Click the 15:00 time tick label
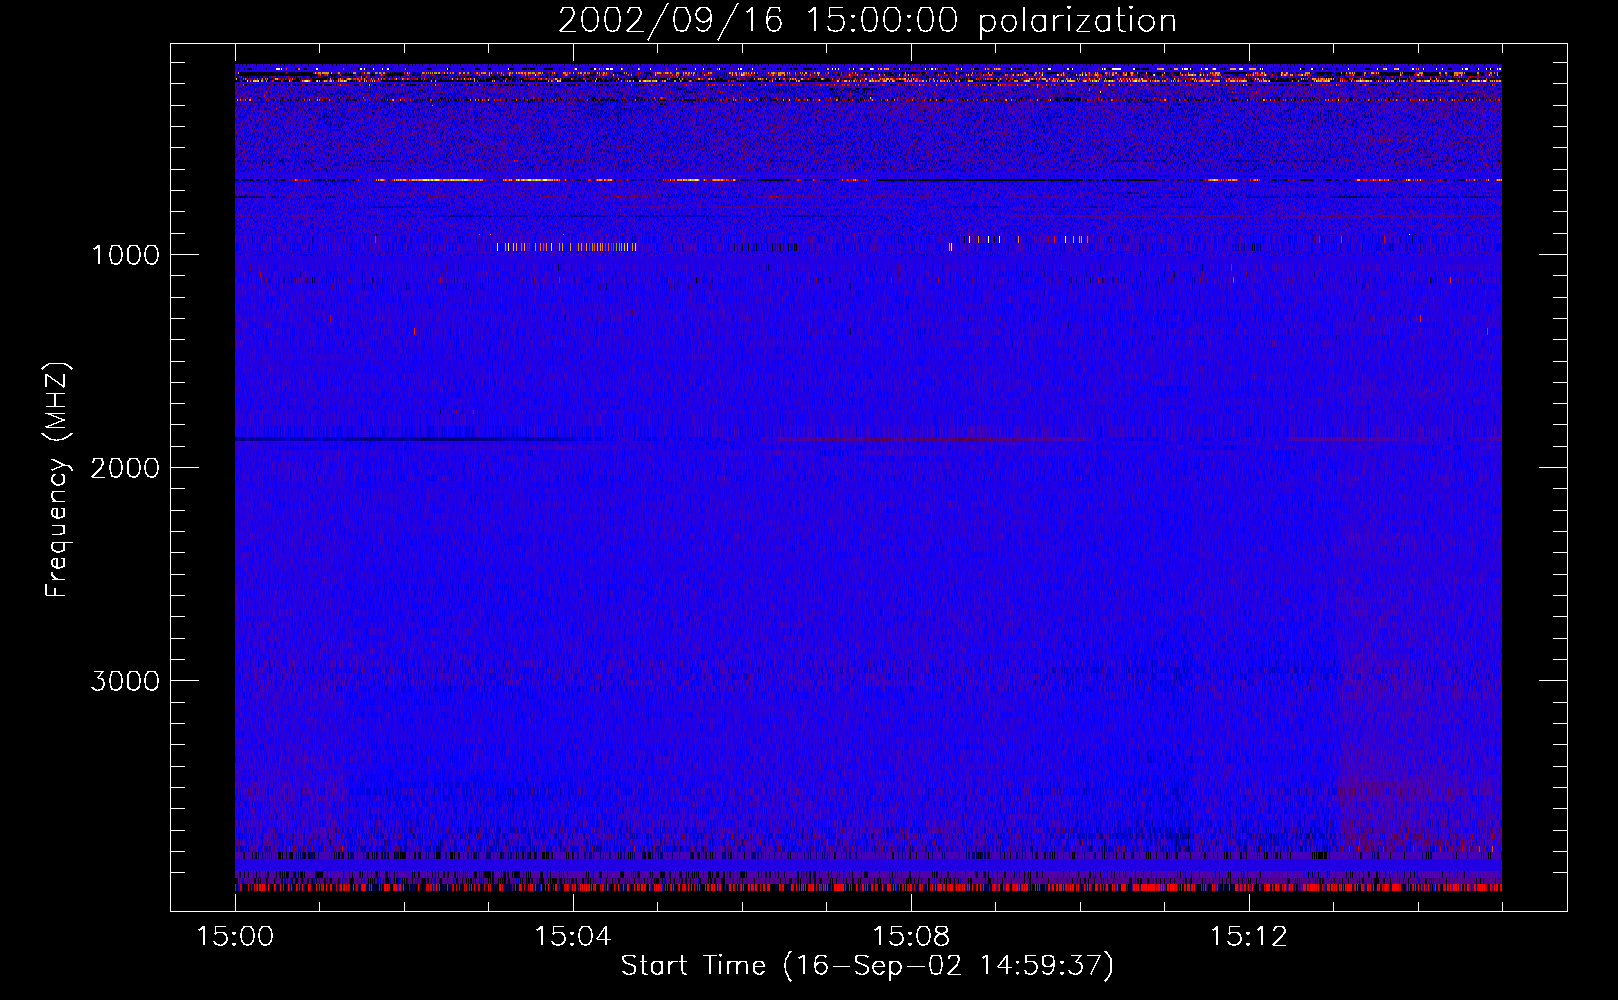Screen dimensions: 1618x1000 click(235, 936)
